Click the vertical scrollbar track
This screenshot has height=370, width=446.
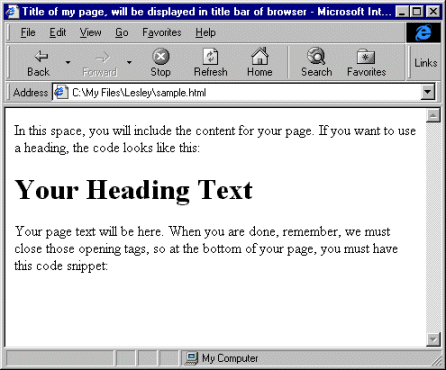(x=433, y=228)
